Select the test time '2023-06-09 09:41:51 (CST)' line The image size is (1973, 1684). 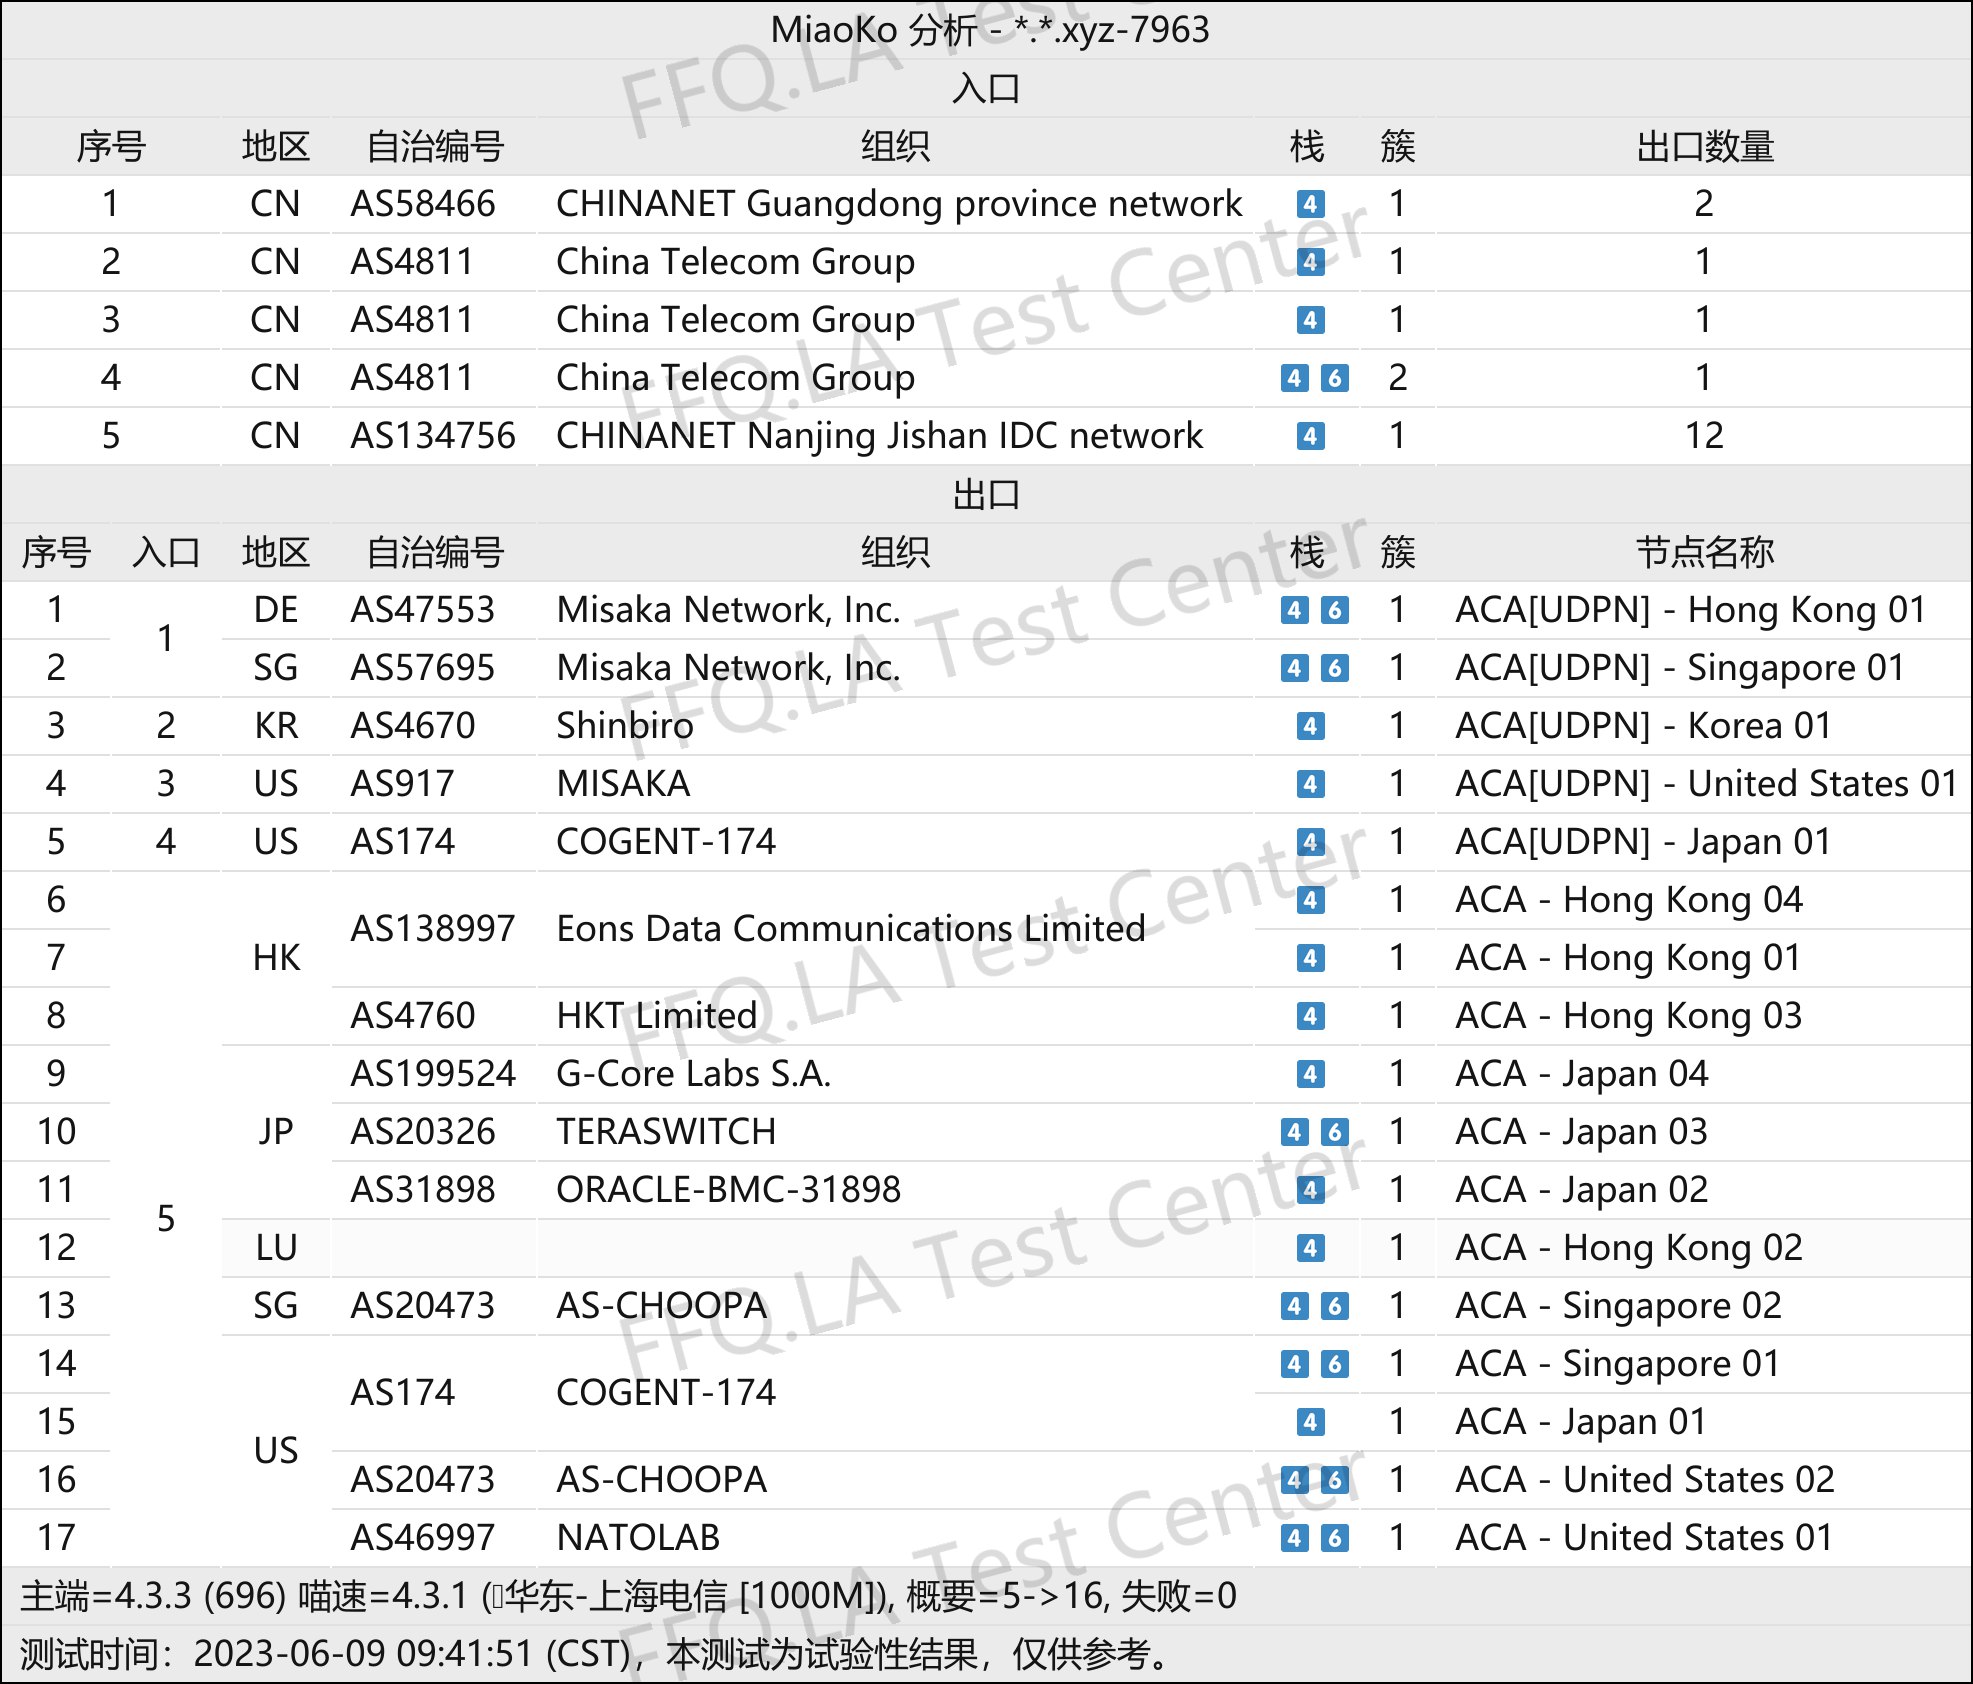coord(596,1654)
